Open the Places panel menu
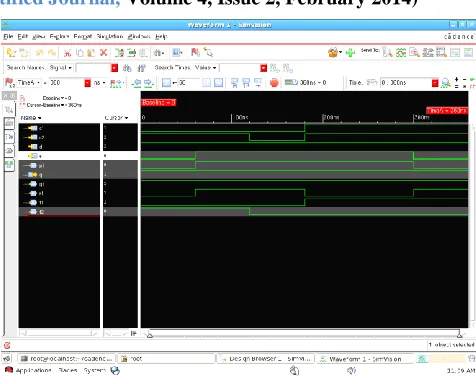This screenshot has width=476, height=384. [x=68, y=370]
